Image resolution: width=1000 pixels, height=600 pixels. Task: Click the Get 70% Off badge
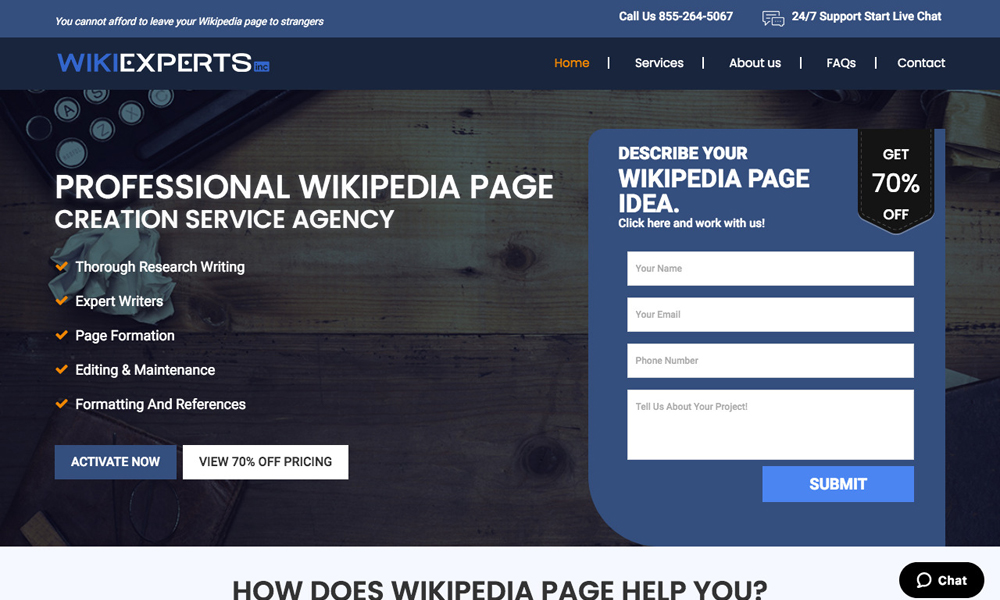895,183
